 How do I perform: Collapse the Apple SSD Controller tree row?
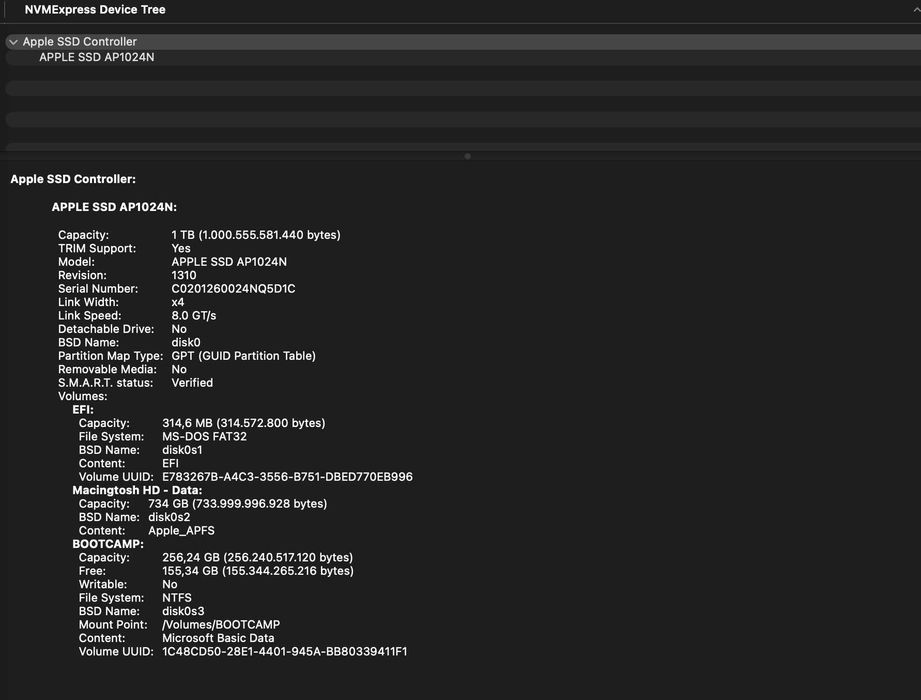tap(13, 42)
